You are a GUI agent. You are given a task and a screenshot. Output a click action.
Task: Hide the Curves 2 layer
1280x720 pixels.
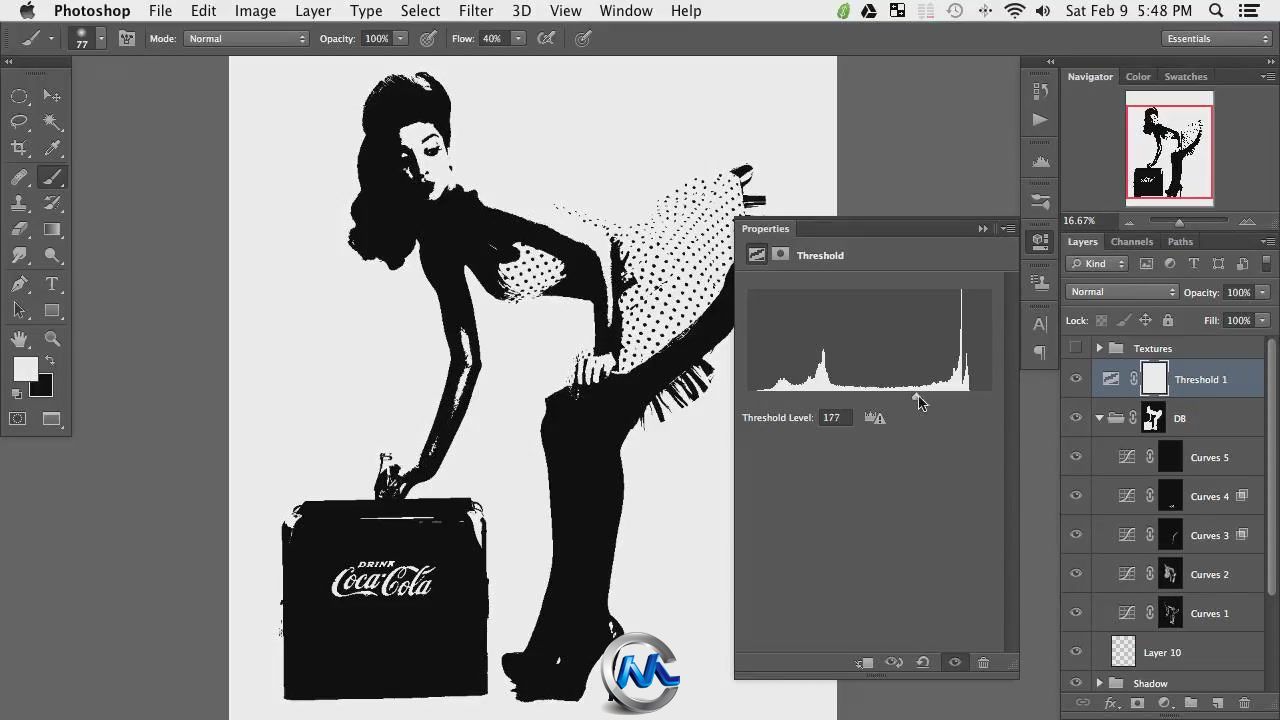pyautogui.click(x=1076, y=574)
